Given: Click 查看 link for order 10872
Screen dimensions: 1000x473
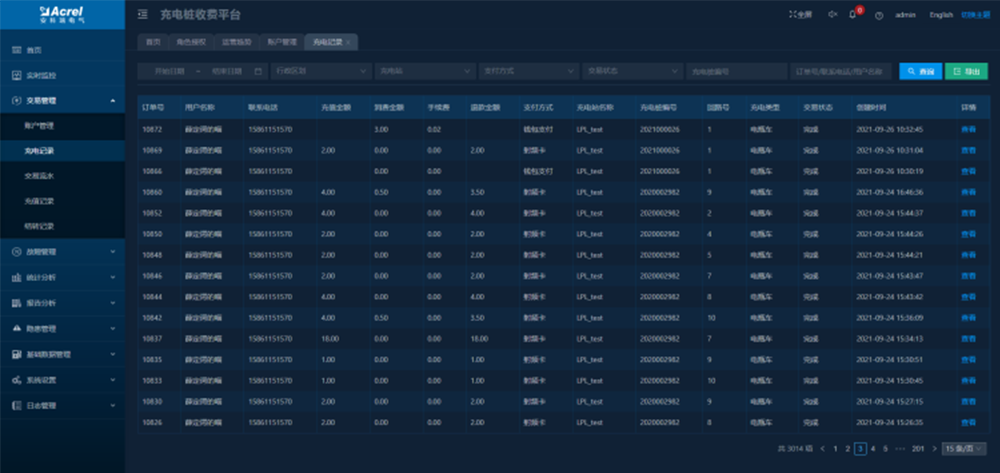Looking at the screenshot, I should tap(967, 129).
